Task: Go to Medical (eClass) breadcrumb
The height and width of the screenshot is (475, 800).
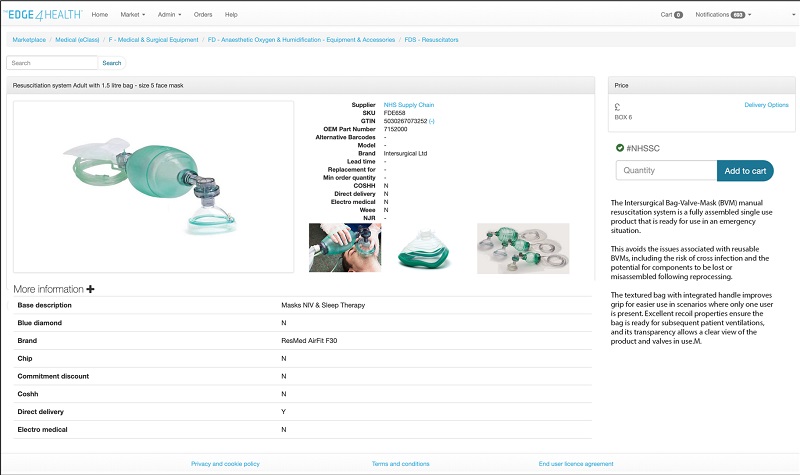Action: (77, 40)
